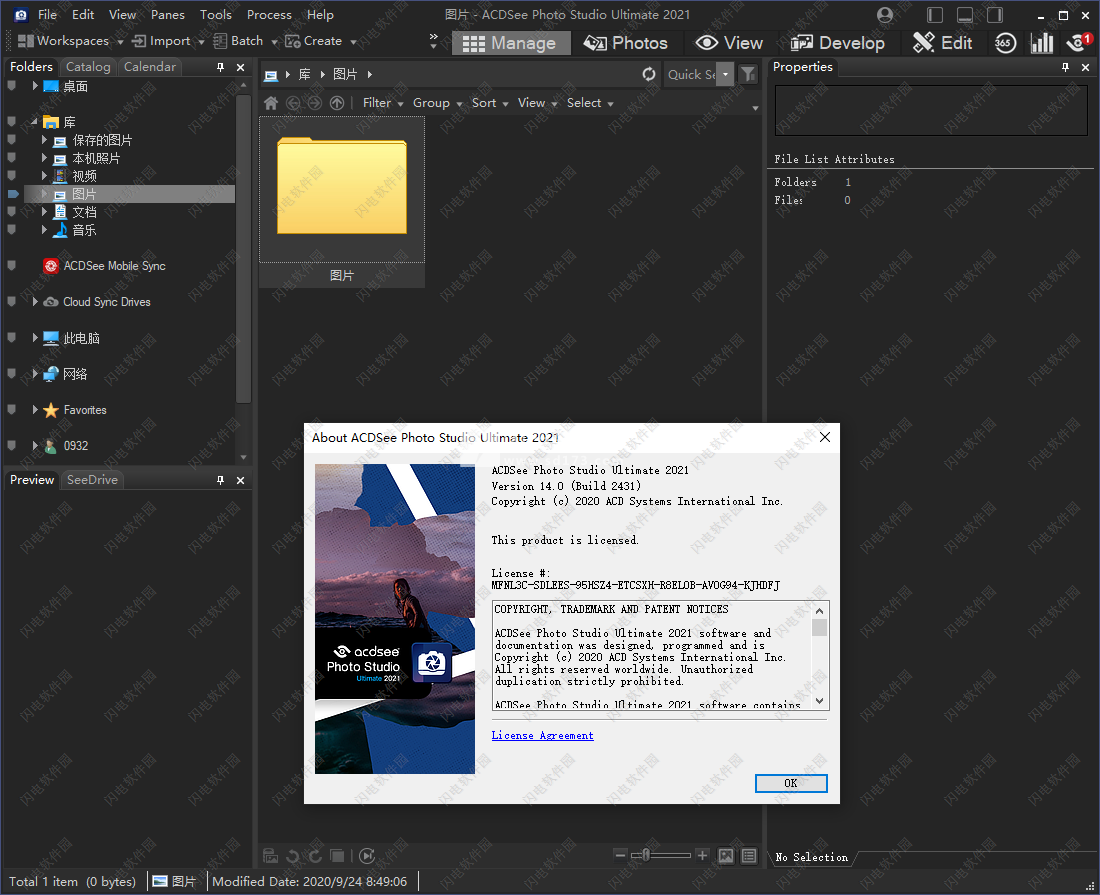Open the Filter dropdown
Screen dimensions: 1100x895
[383, 103]
